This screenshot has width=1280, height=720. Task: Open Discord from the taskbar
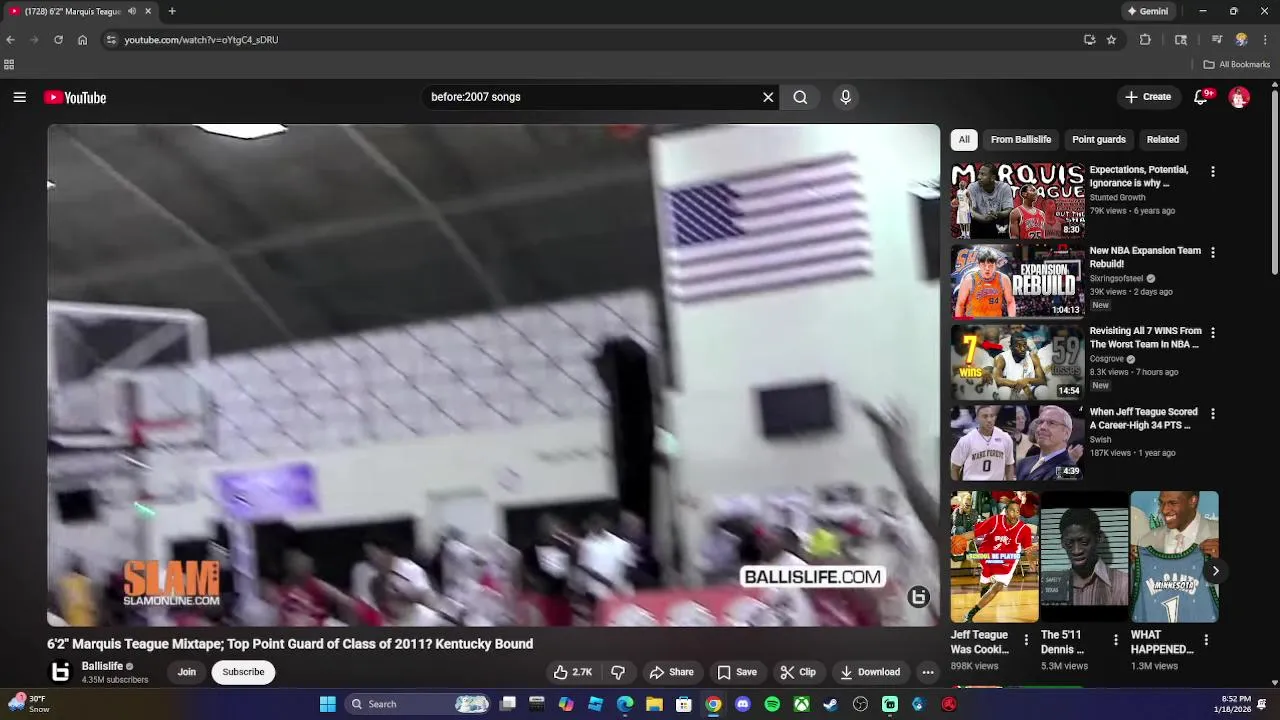[x=742, y=704]
